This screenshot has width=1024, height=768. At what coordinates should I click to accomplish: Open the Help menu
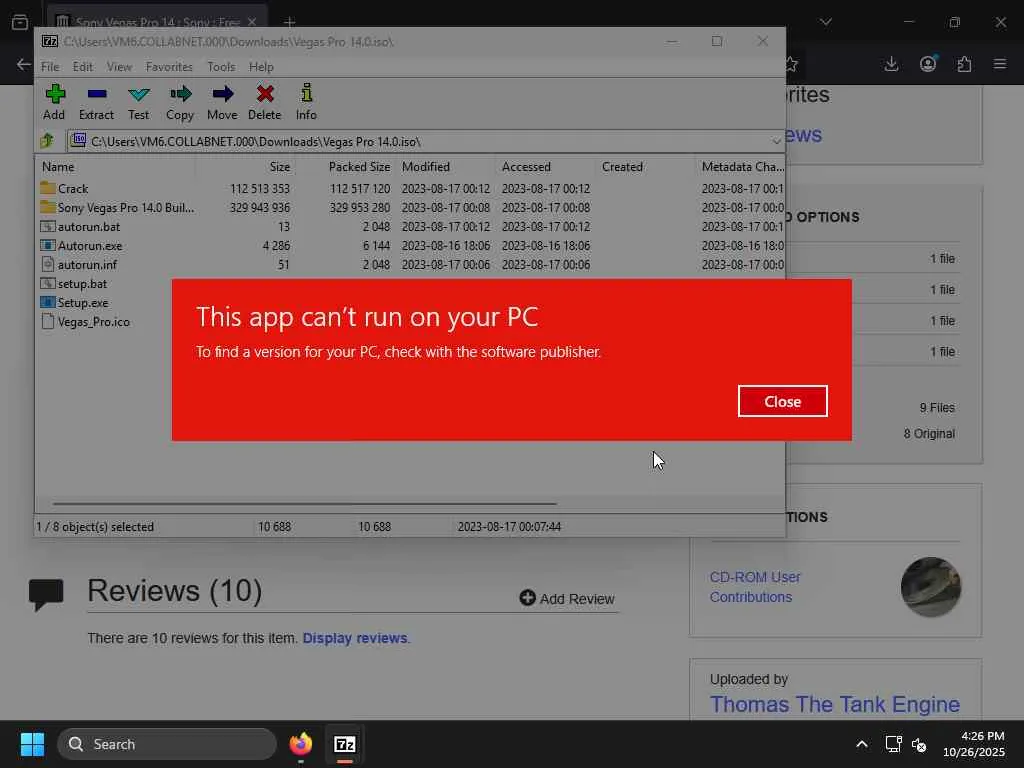(261, 67)
